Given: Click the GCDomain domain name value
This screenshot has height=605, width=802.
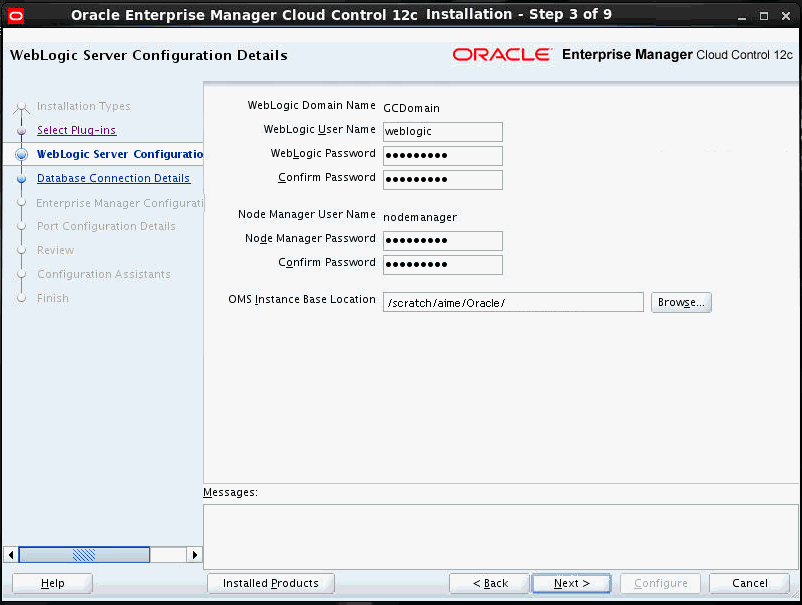Looking at the screenshot, I should point(411,108).
